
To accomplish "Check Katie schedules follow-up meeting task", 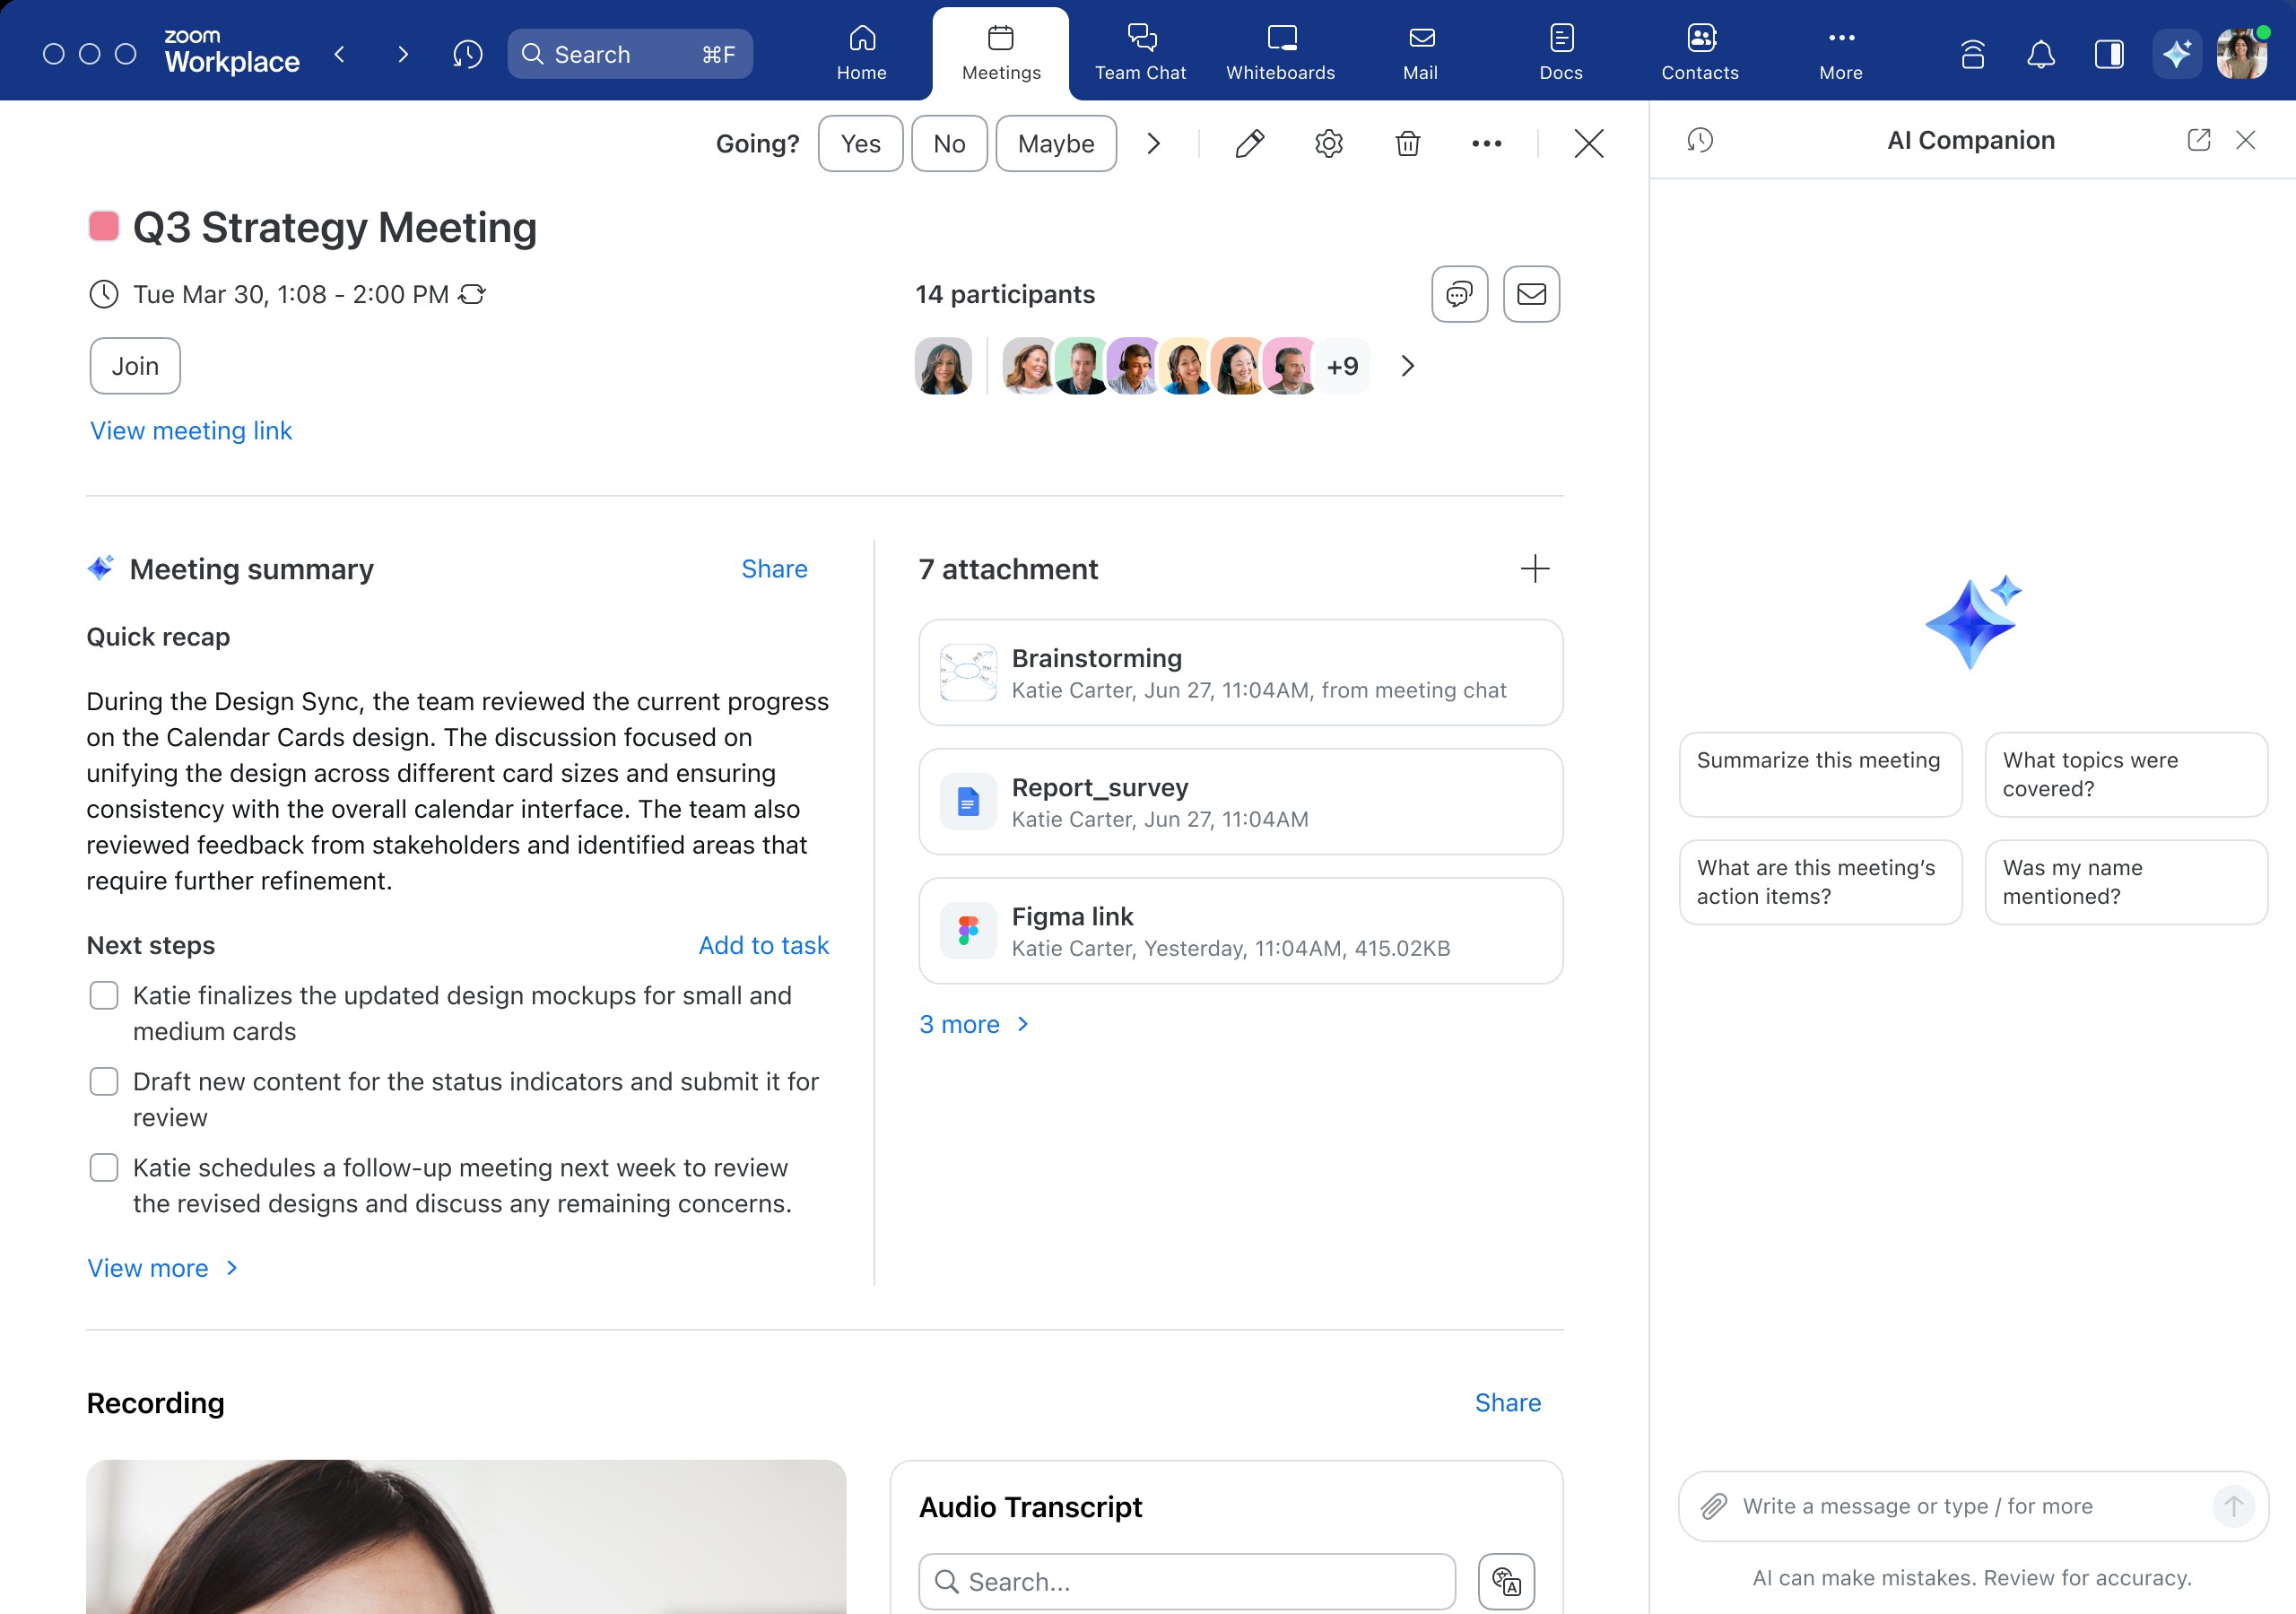I will point(104,1167).
